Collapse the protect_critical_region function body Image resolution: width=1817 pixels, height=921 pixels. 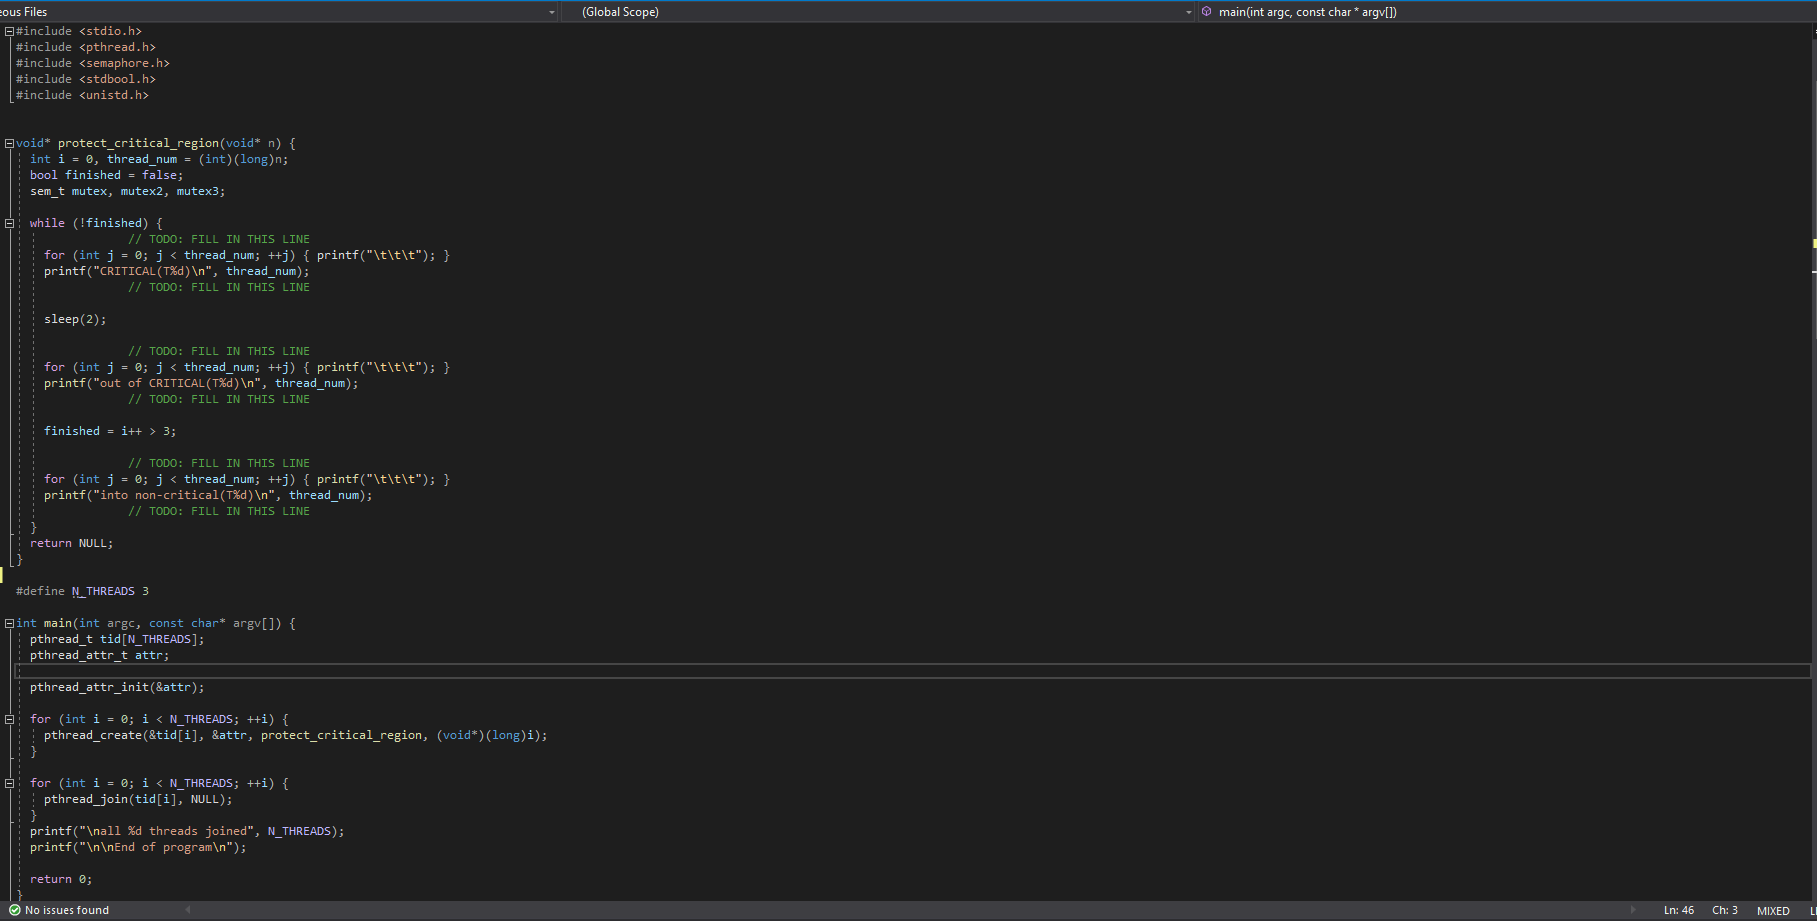click(x=8, y=142)
